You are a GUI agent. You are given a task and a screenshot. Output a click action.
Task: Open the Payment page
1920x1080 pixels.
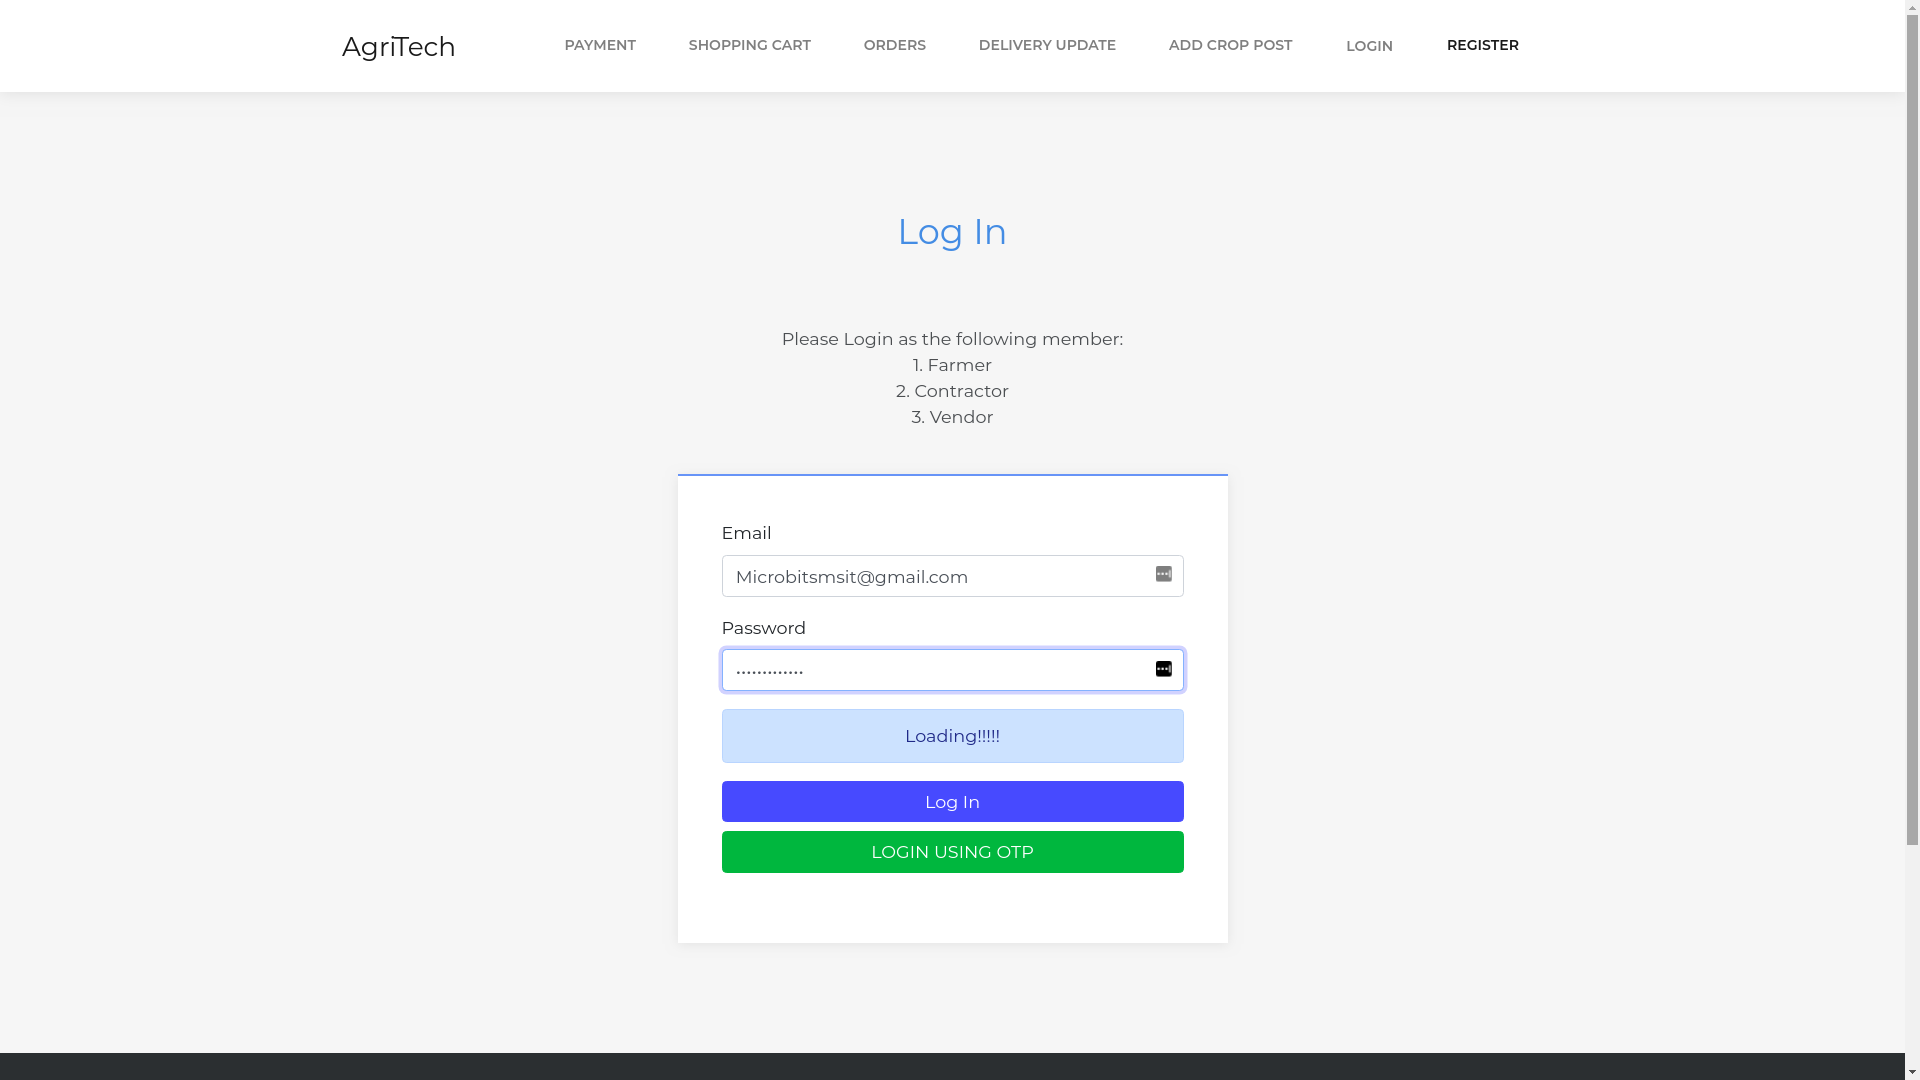[600, 45]
